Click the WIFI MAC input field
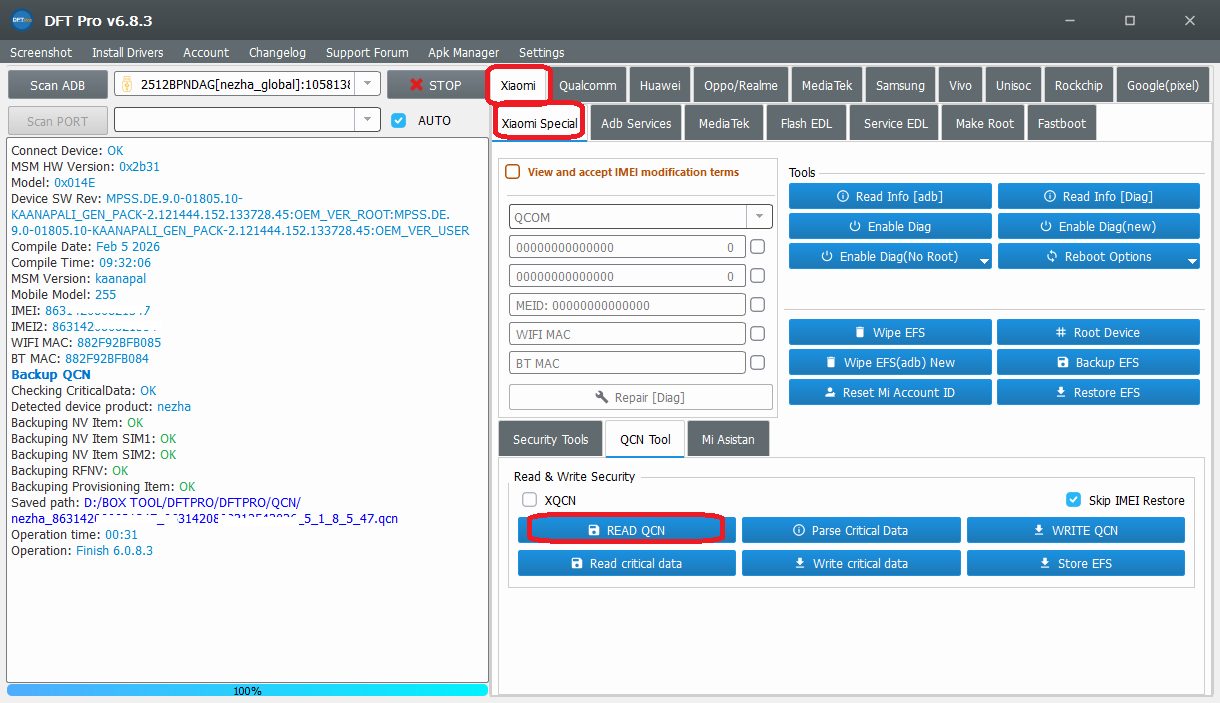Image resolution: width=1220 pixels, height=703 pixels. 627,334
